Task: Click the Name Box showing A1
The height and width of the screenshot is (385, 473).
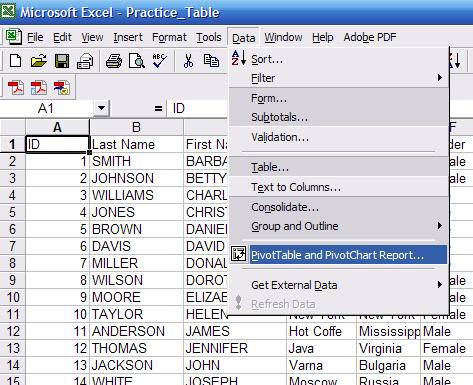Action: (x=47, y=108)
